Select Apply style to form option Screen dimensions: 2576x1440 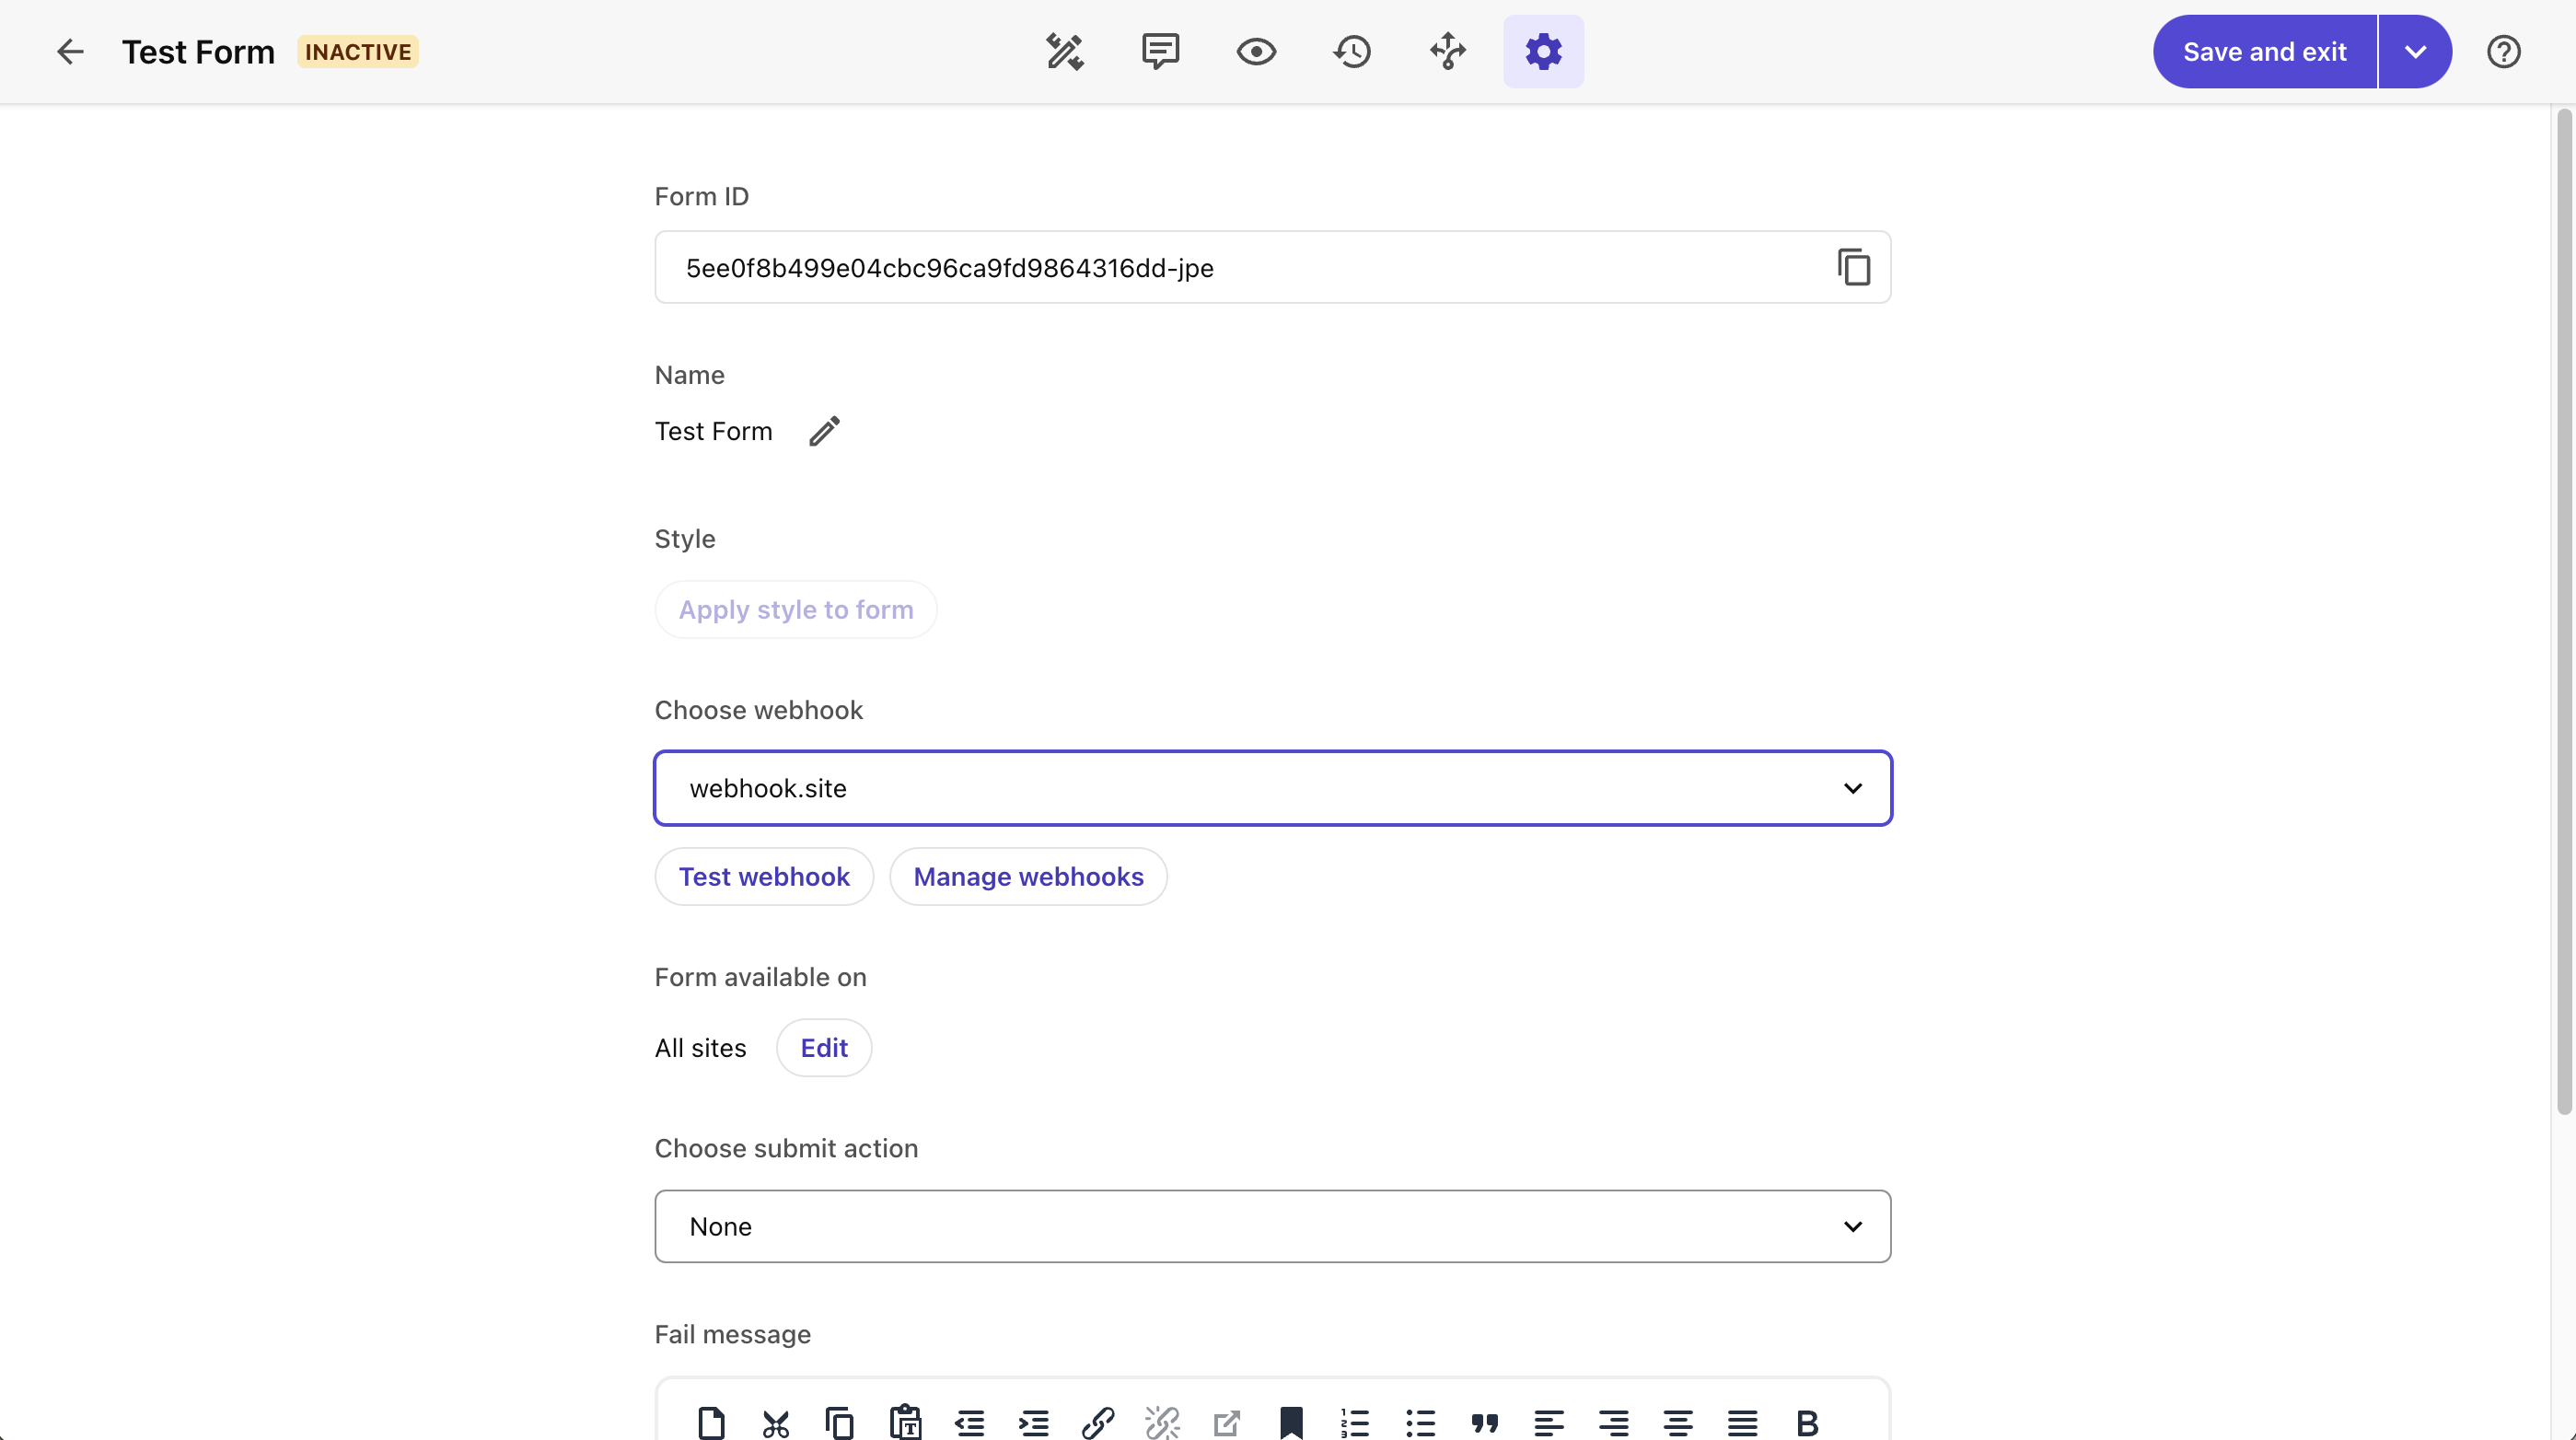point(795,609)
